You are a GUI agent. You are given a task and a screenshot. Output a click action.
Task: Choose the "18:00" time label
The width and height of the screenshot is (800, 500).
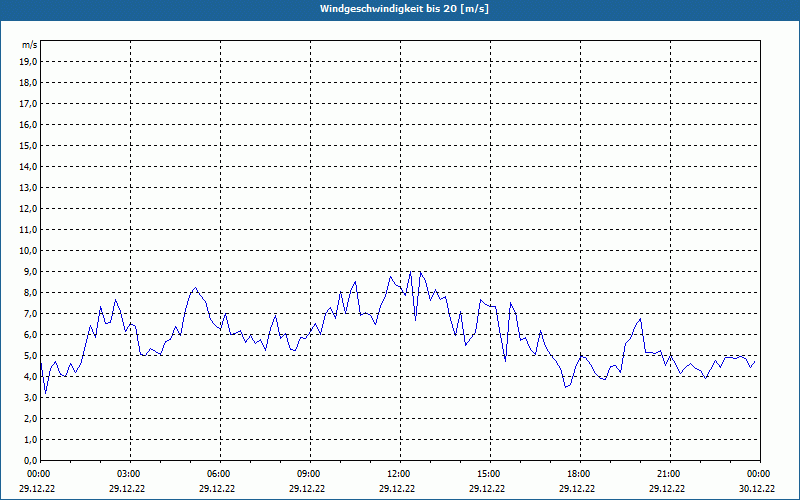click(579, 474)
